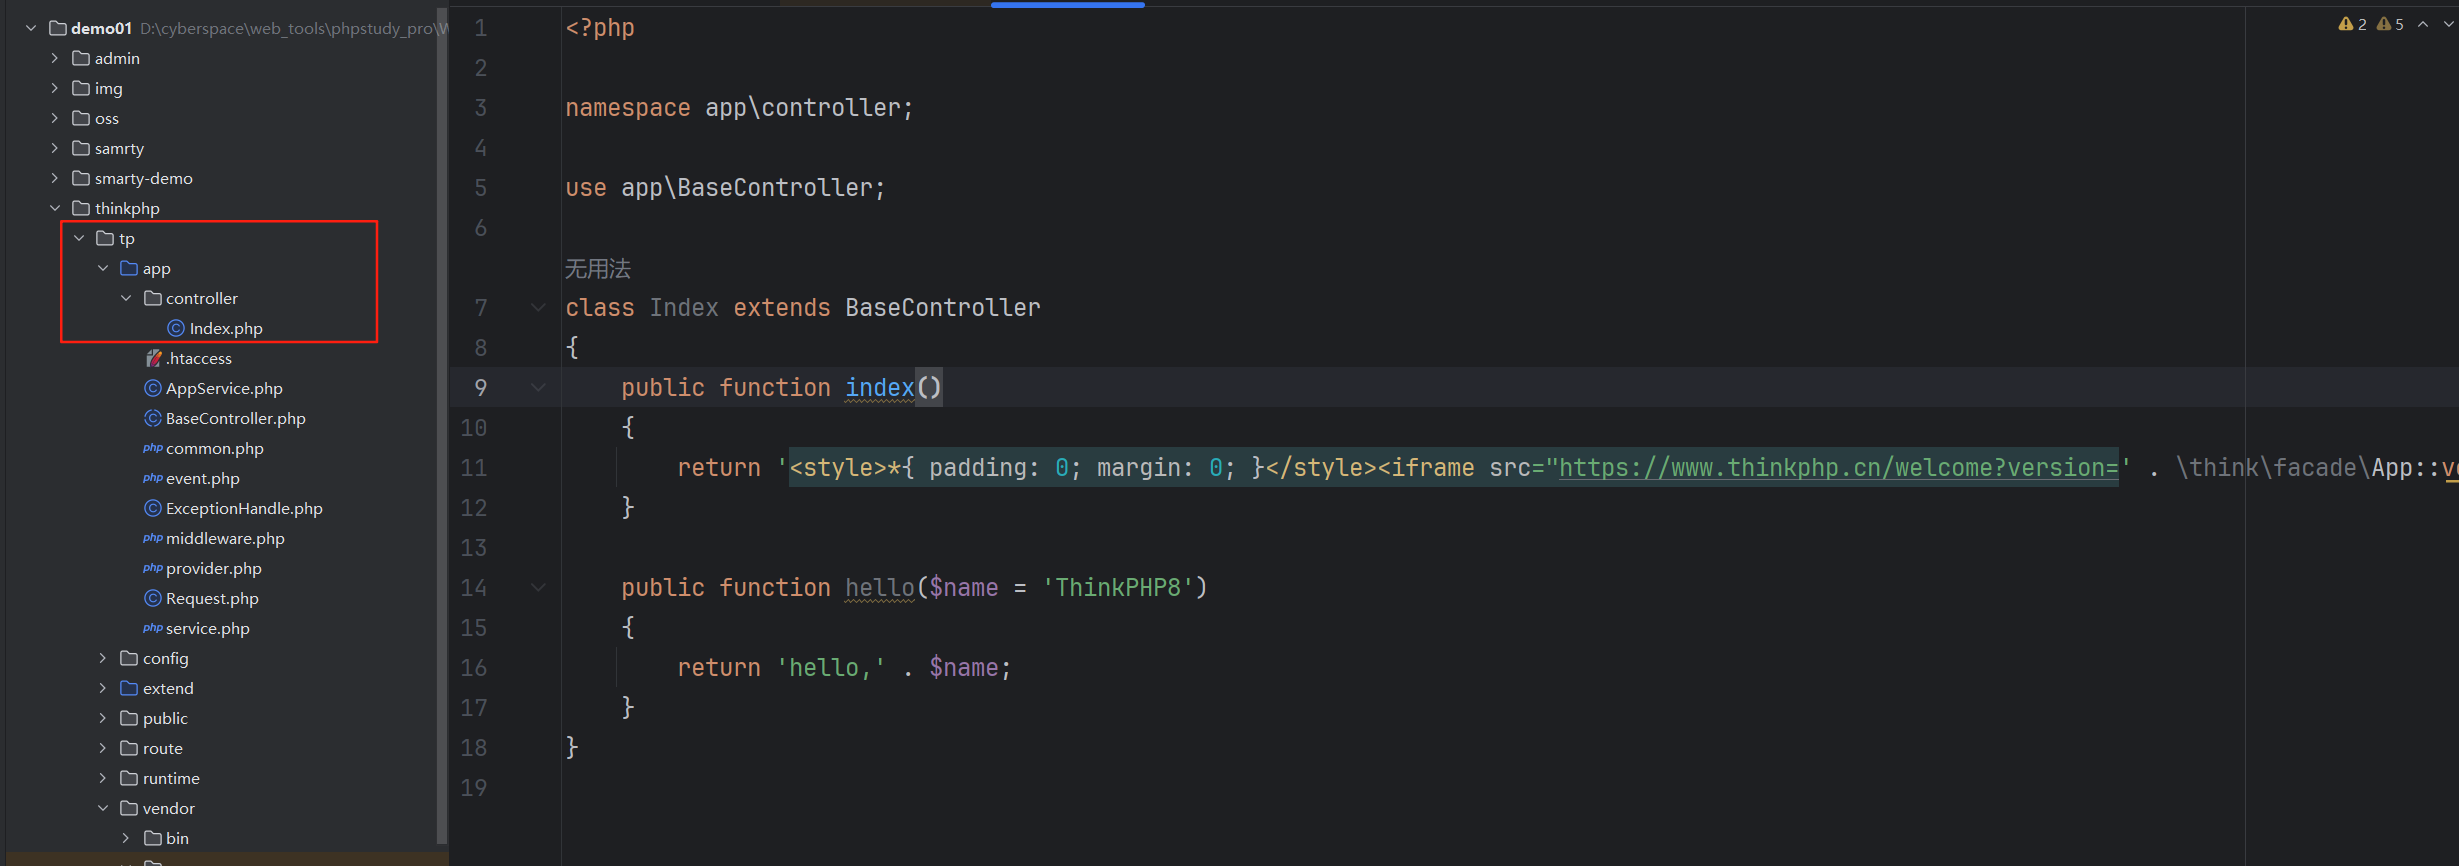Expand the samrty folder

point(55,148)
